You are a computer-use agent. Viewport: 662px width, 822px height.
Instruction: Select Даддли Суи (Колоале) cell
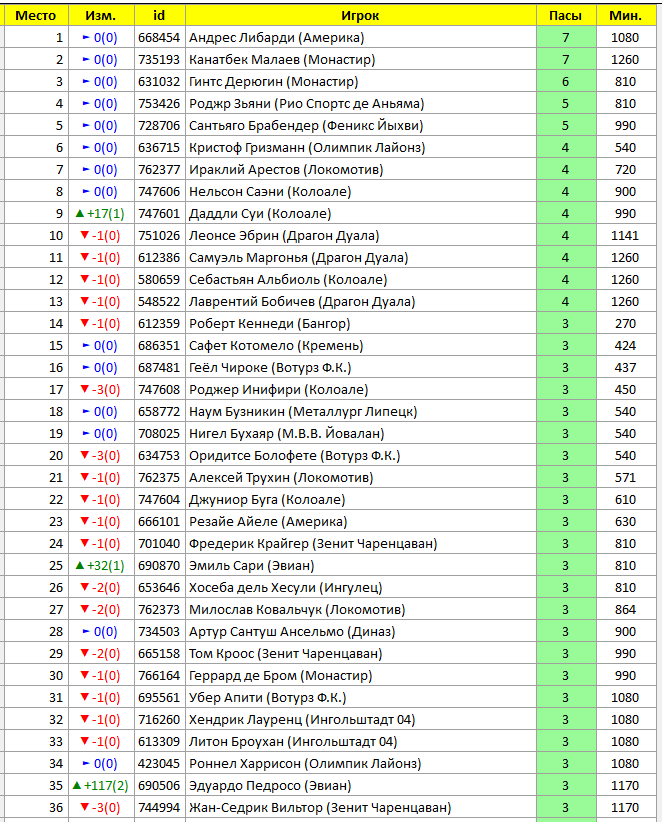[361, 214]
